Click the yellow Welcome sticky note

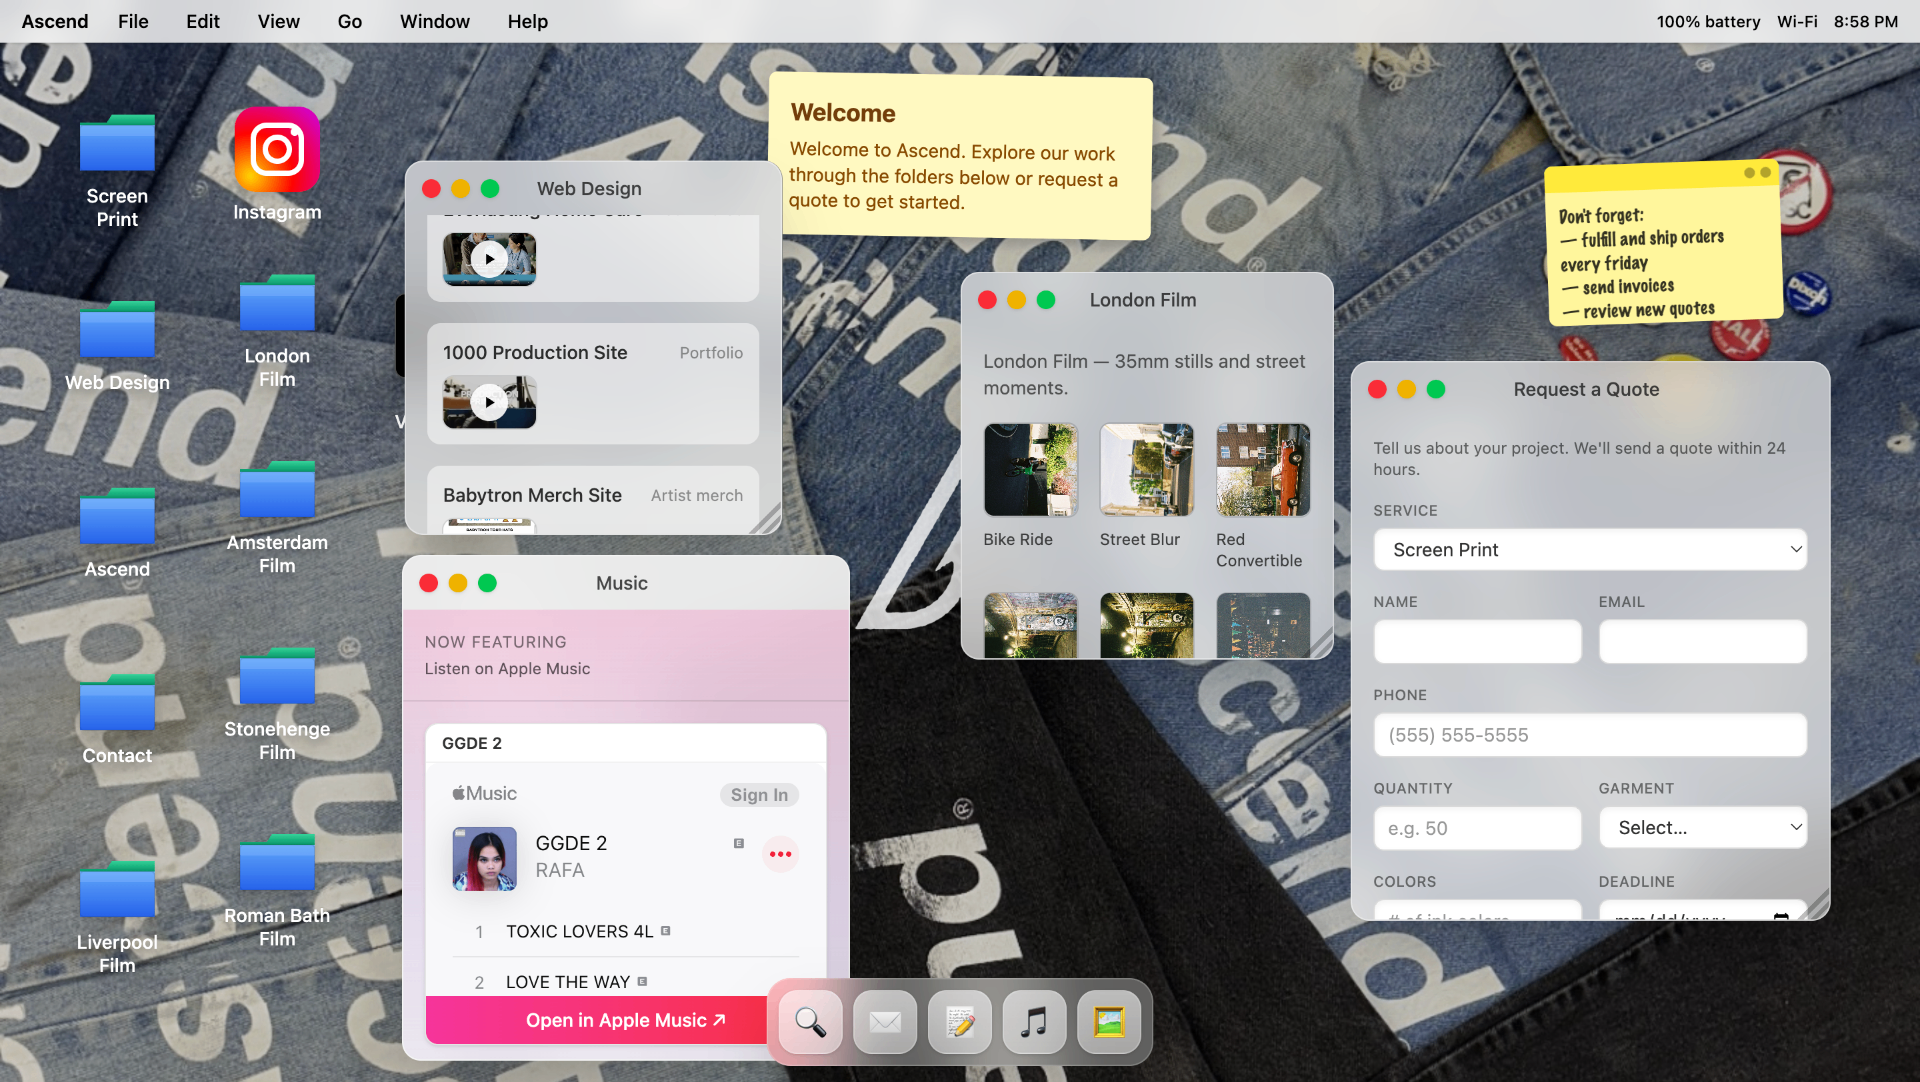click(x=960, y=156)
